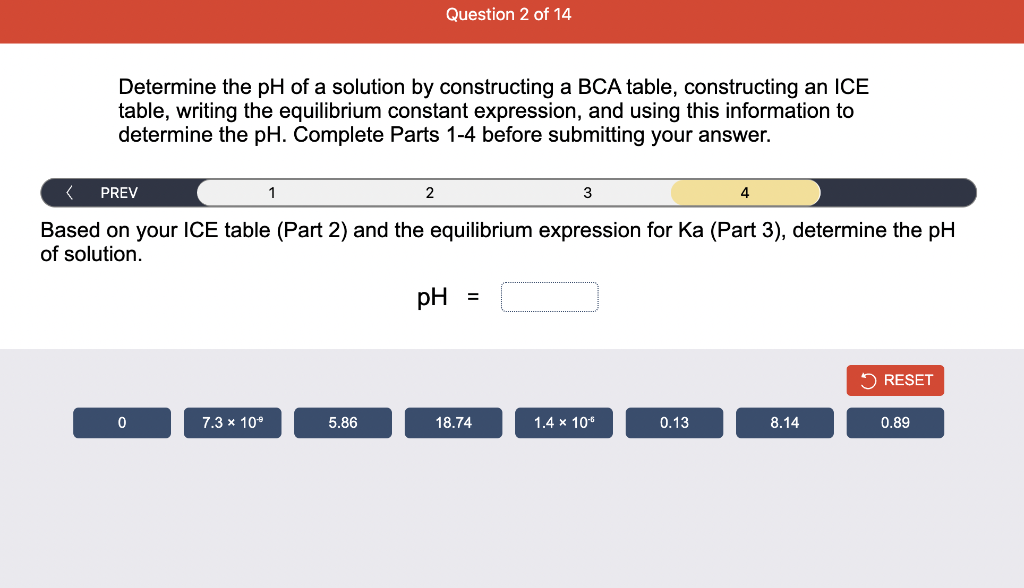Select the 5.86 answer option
1024x588 pixels.
[x=342, y=422]
